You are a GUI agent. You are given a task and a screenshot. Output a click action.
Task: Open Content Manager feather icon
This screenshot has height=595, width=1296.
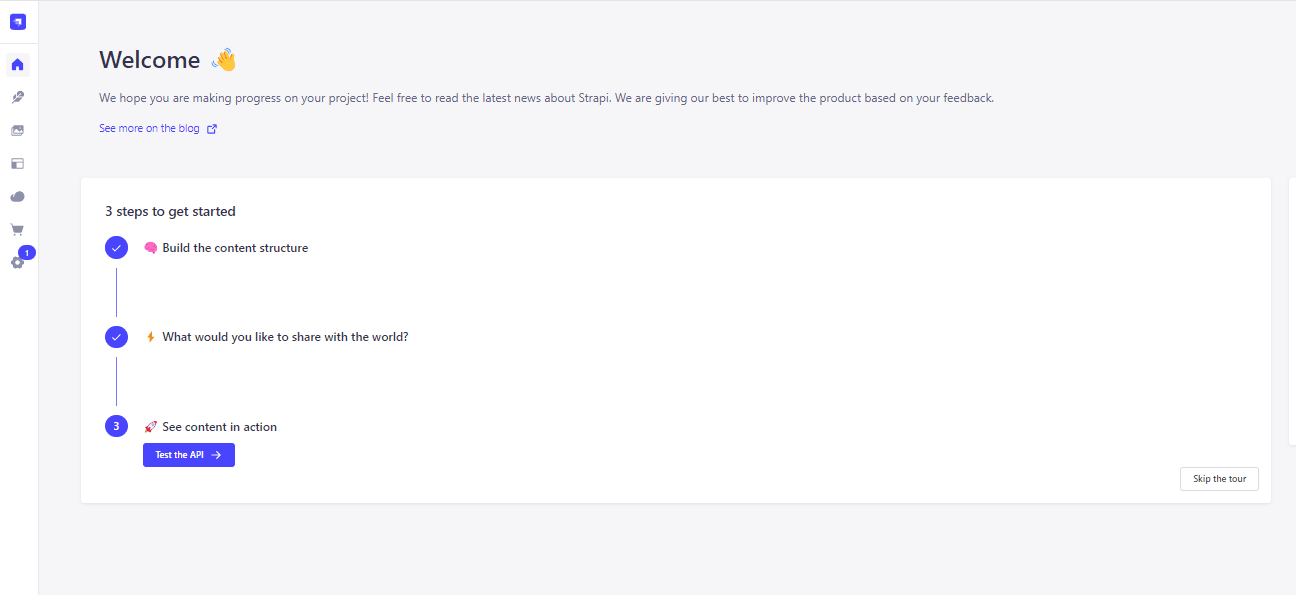tap(18, 98)
